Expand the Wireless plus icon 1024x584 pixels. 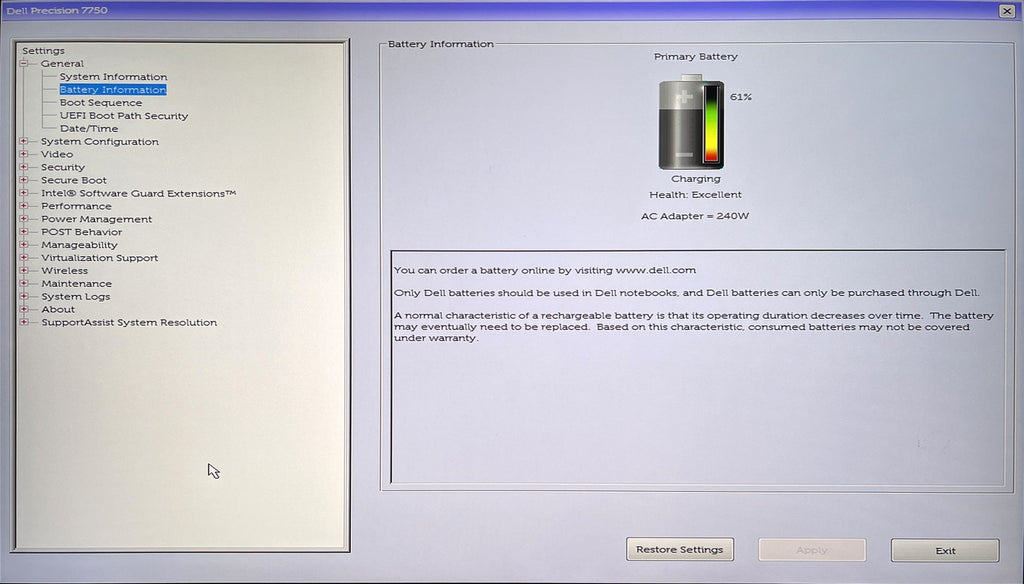pos(24,270)
